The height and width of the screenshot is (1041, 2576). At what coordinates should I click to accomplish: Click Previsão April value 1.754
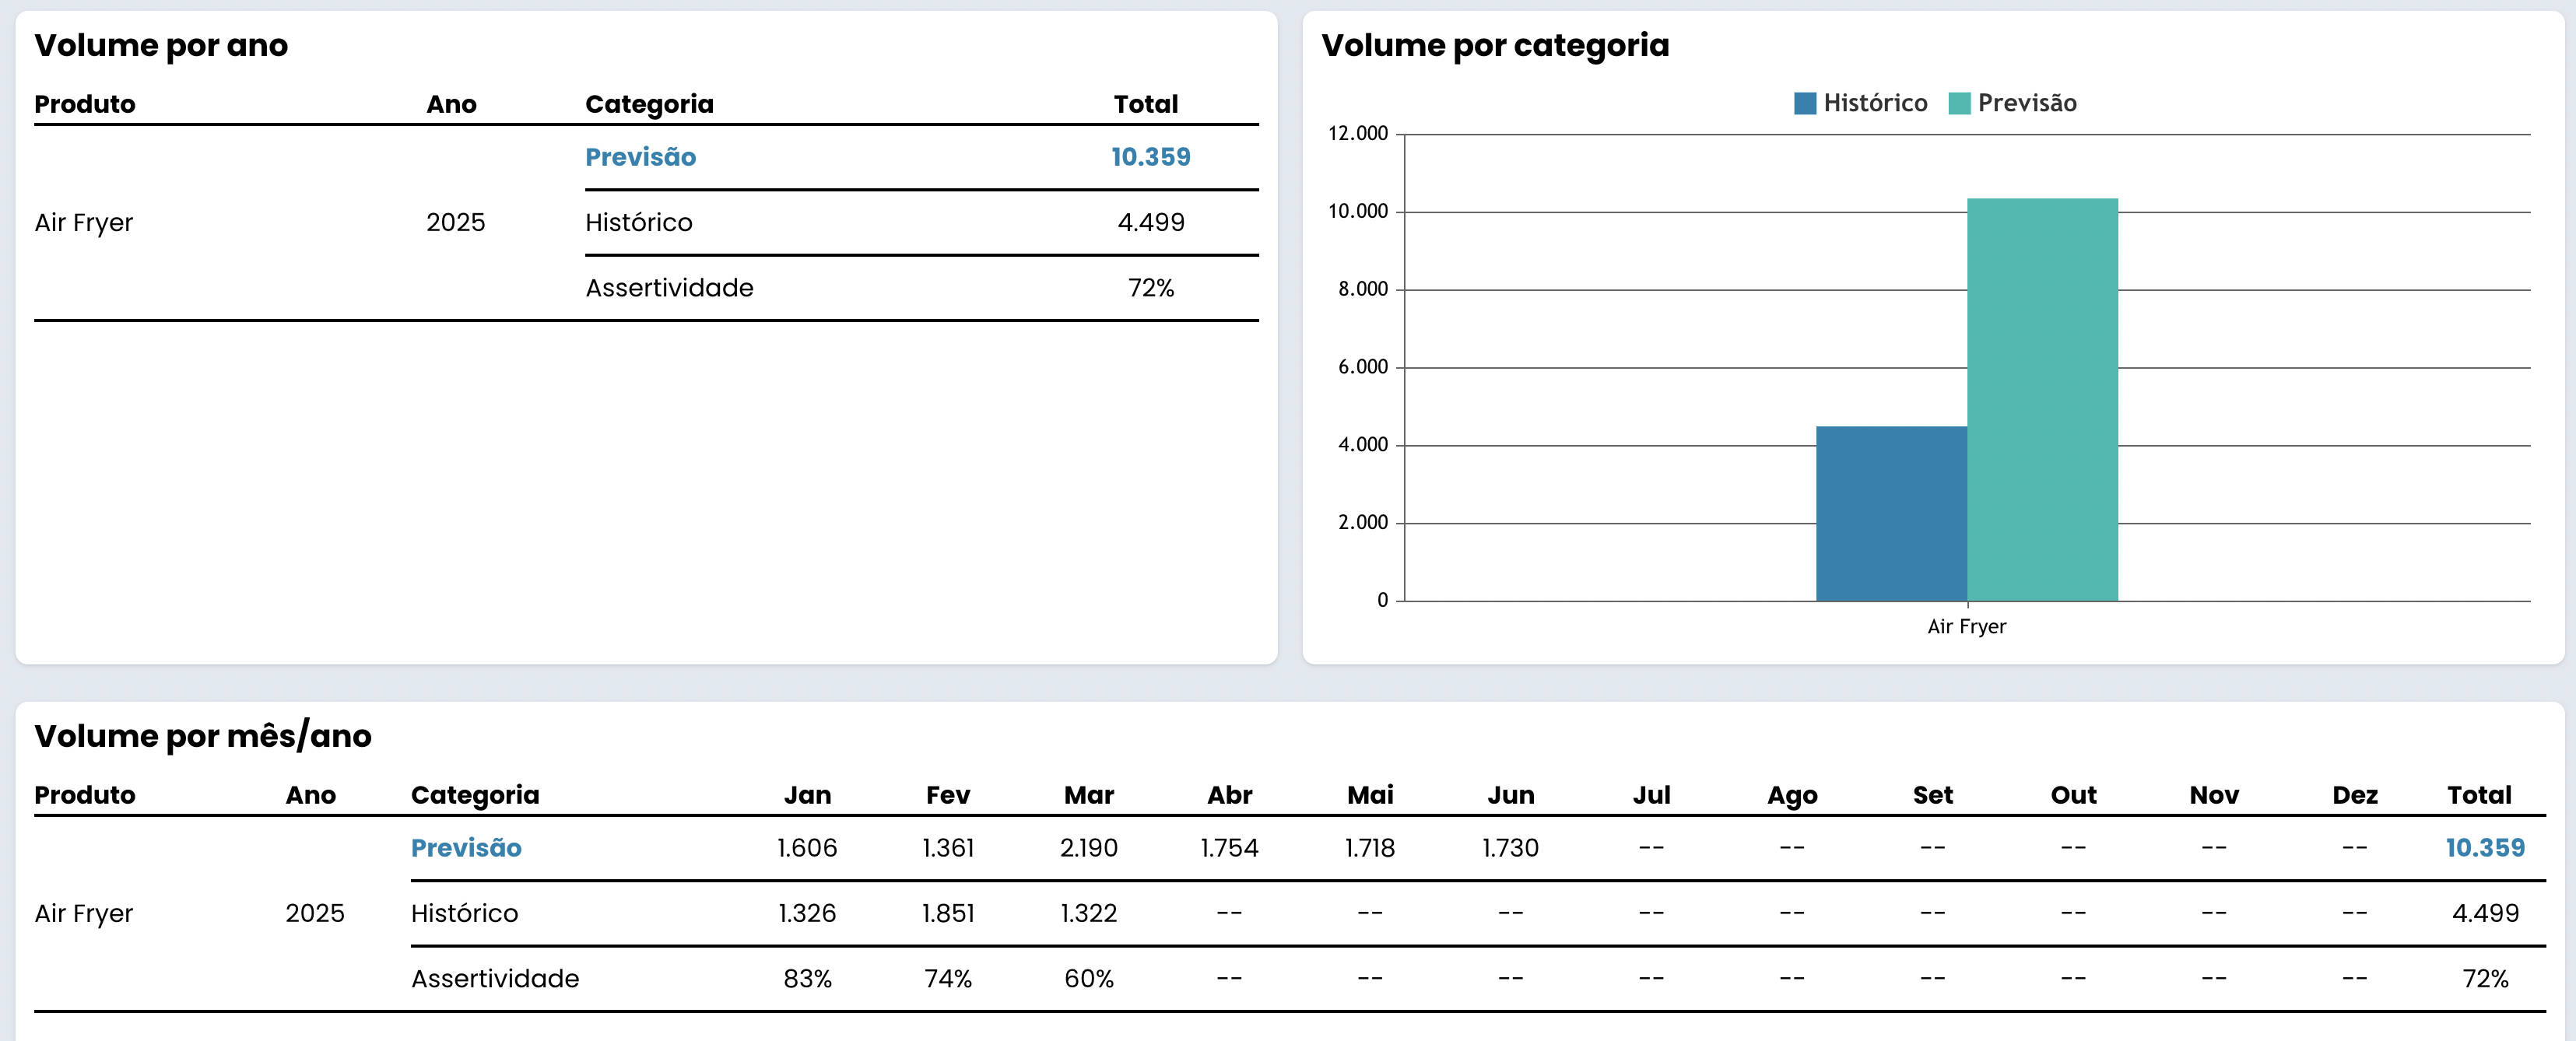click(1230, 848)
